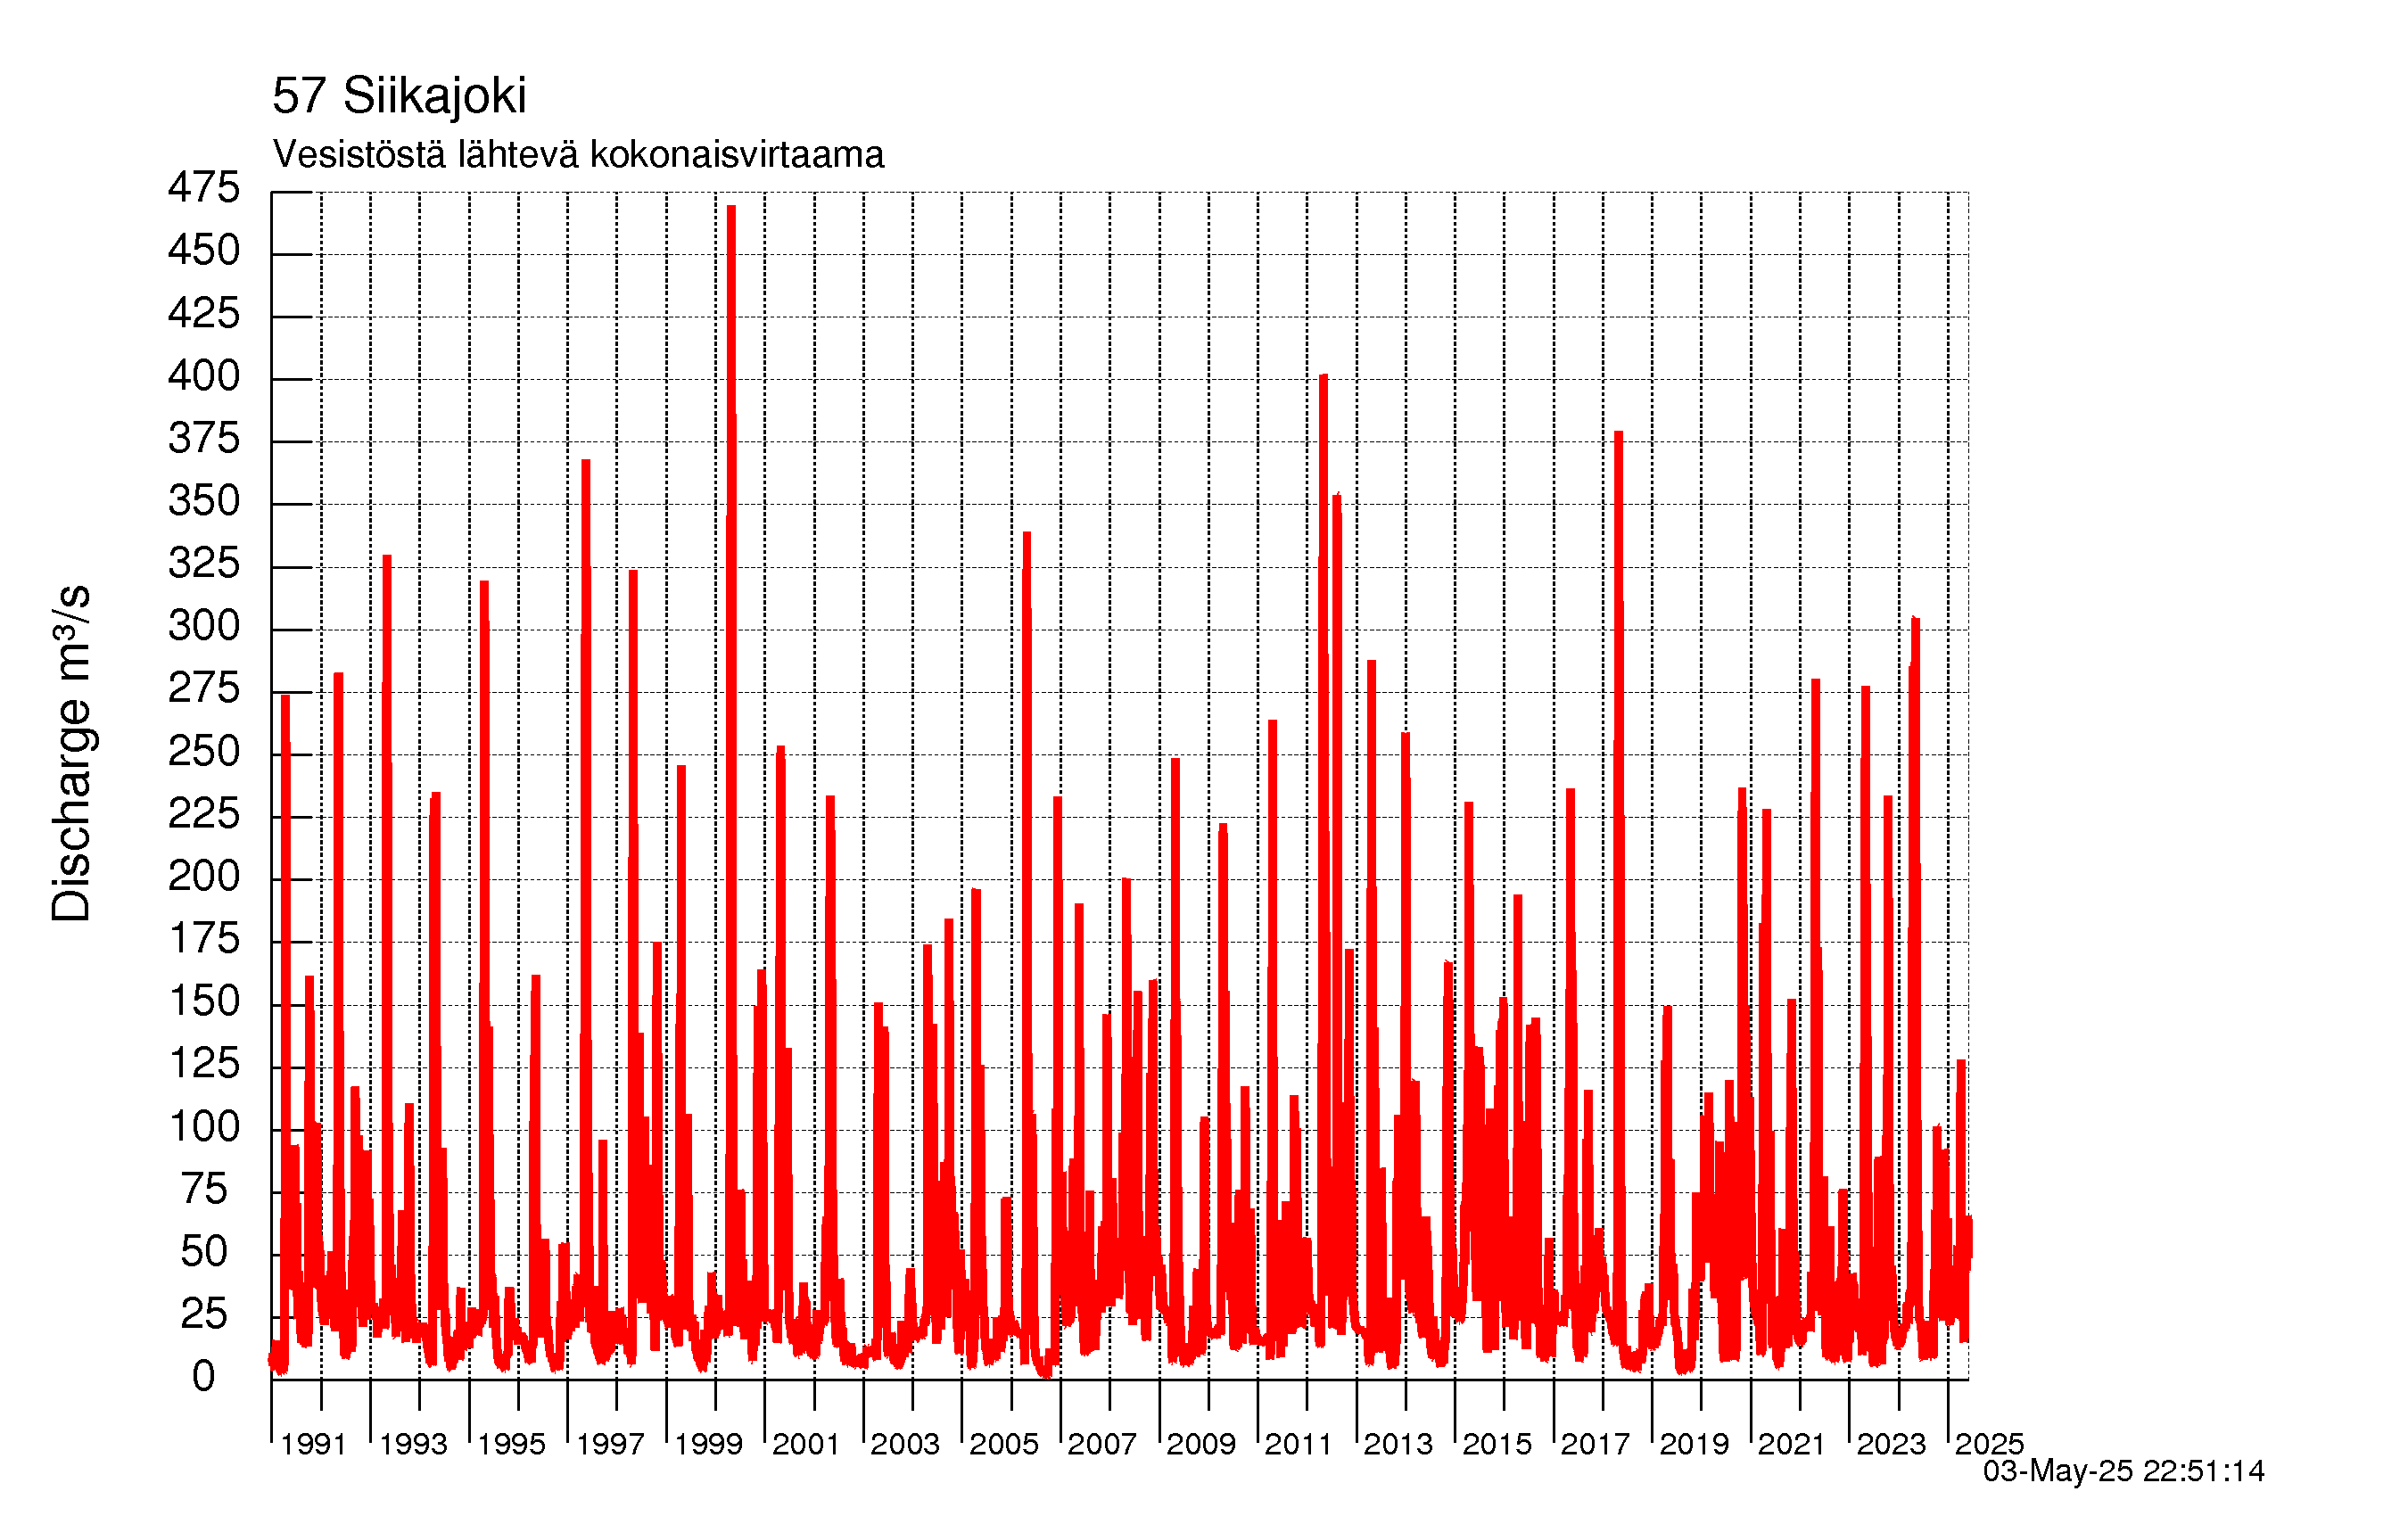2408x1516 pixels.
Task: Click the x-axis year label 1999
Action: pos(708,1444)
